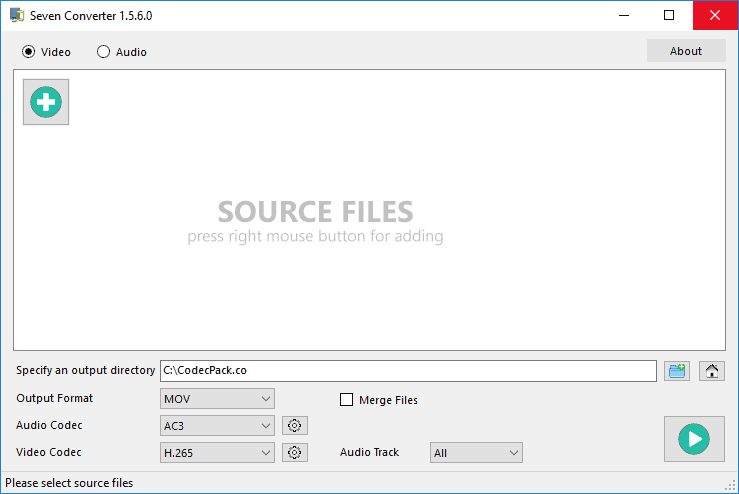Select the Audio radio button
The width and height of the screenshot is (739, 494).
104,52
